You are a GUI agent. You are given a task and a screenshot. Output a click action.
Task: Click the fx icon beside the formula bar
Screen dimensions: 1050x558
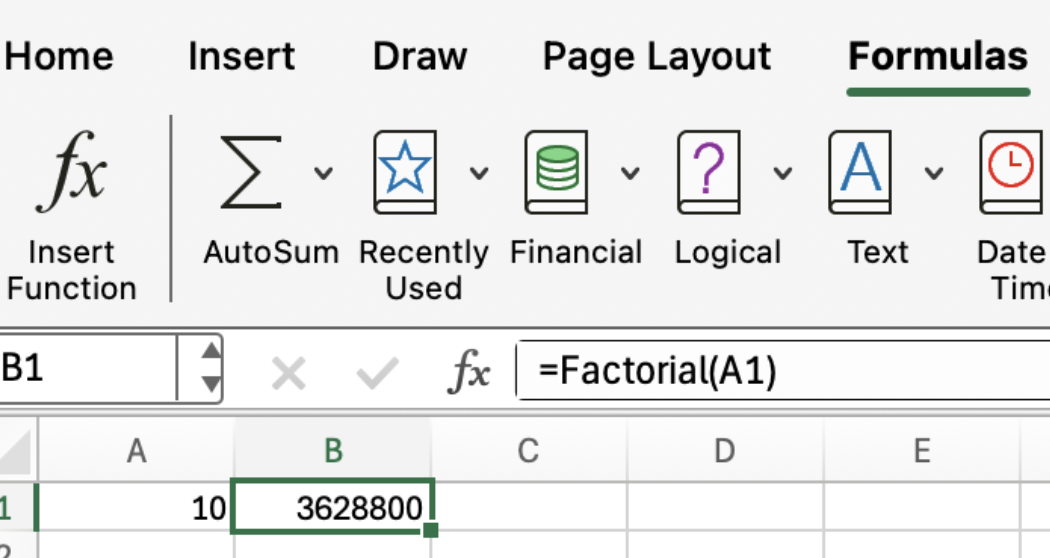(x=469, y=370)
